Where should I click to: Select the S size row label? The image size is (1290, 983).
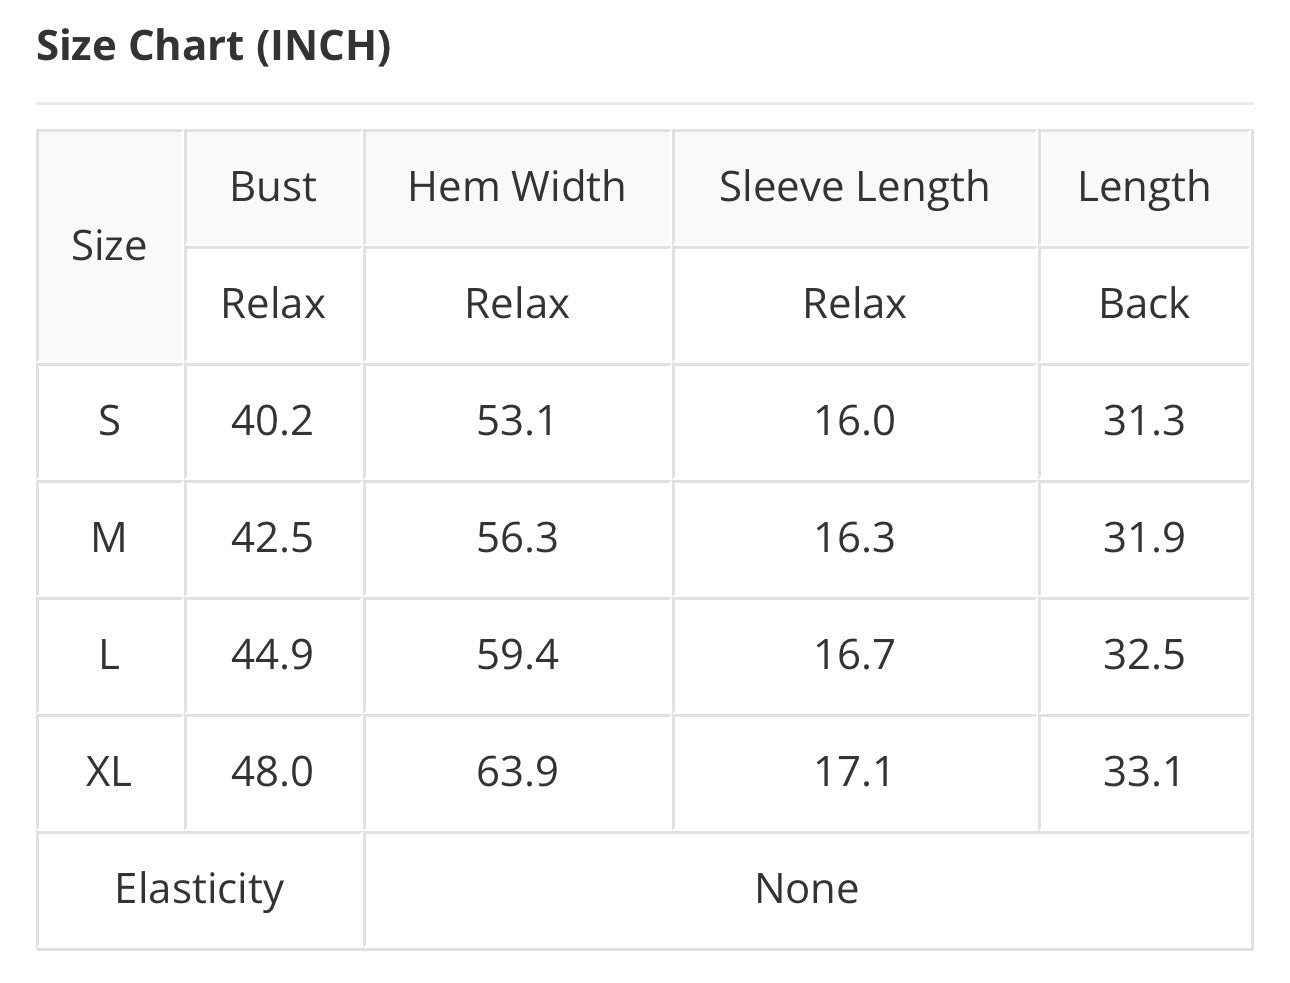[109, 420]
